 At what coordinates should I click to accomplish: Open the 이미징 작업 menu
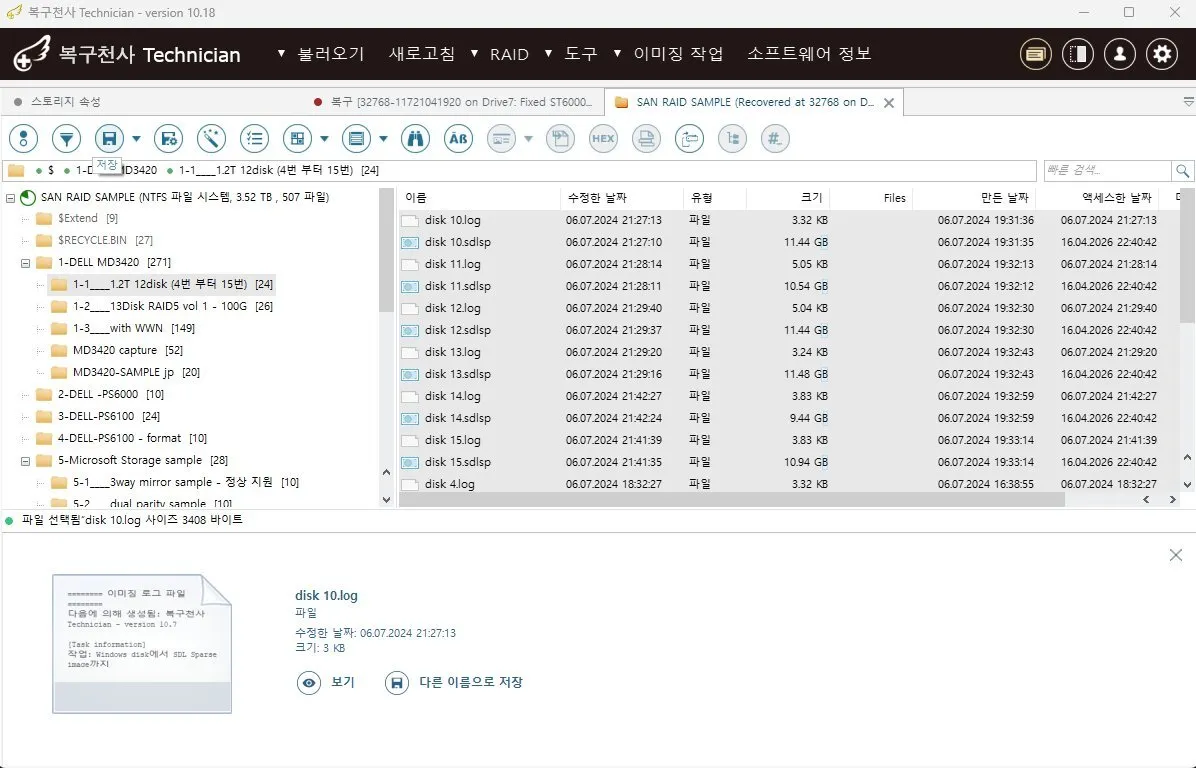click(678, 54)
